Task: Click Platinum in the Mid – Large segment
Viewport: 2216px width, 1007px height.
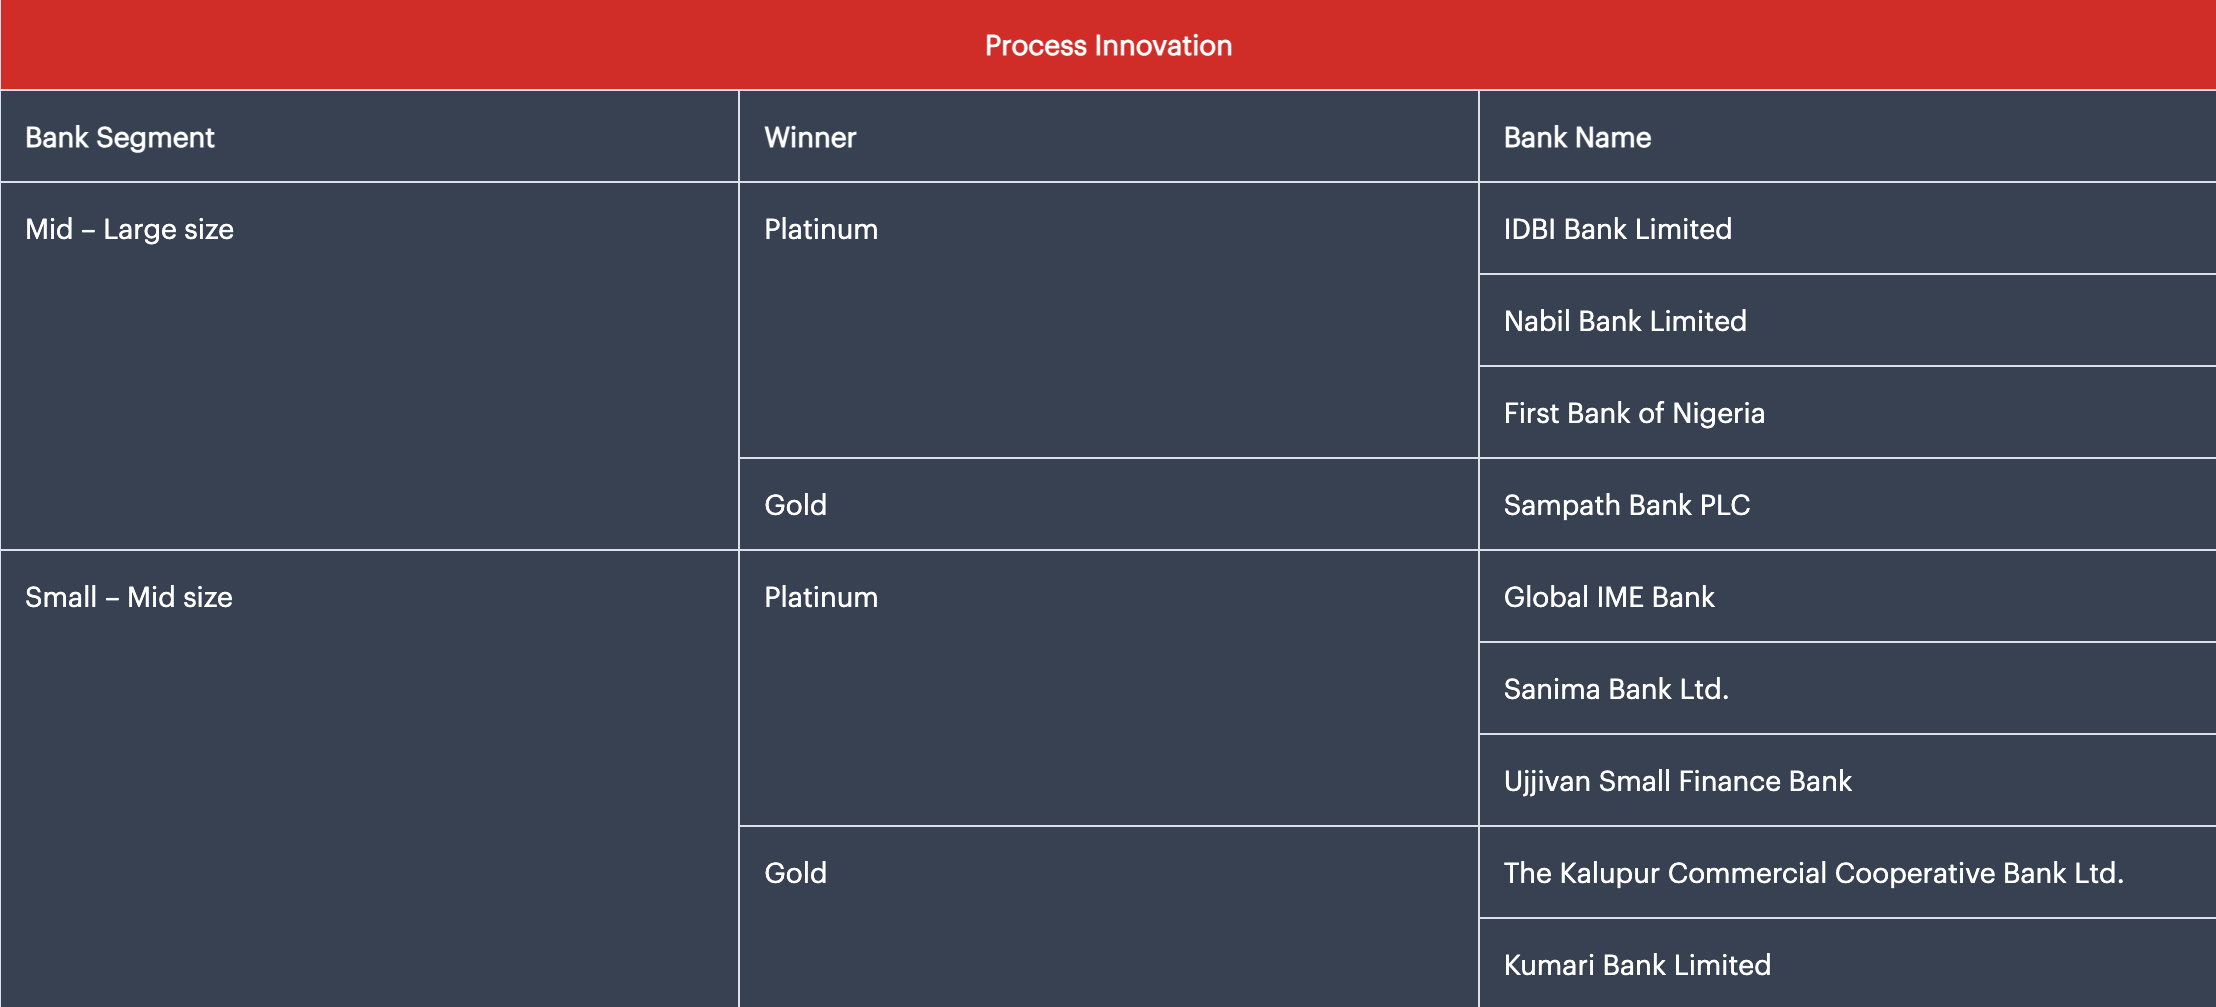Action: tap(821, 230)
